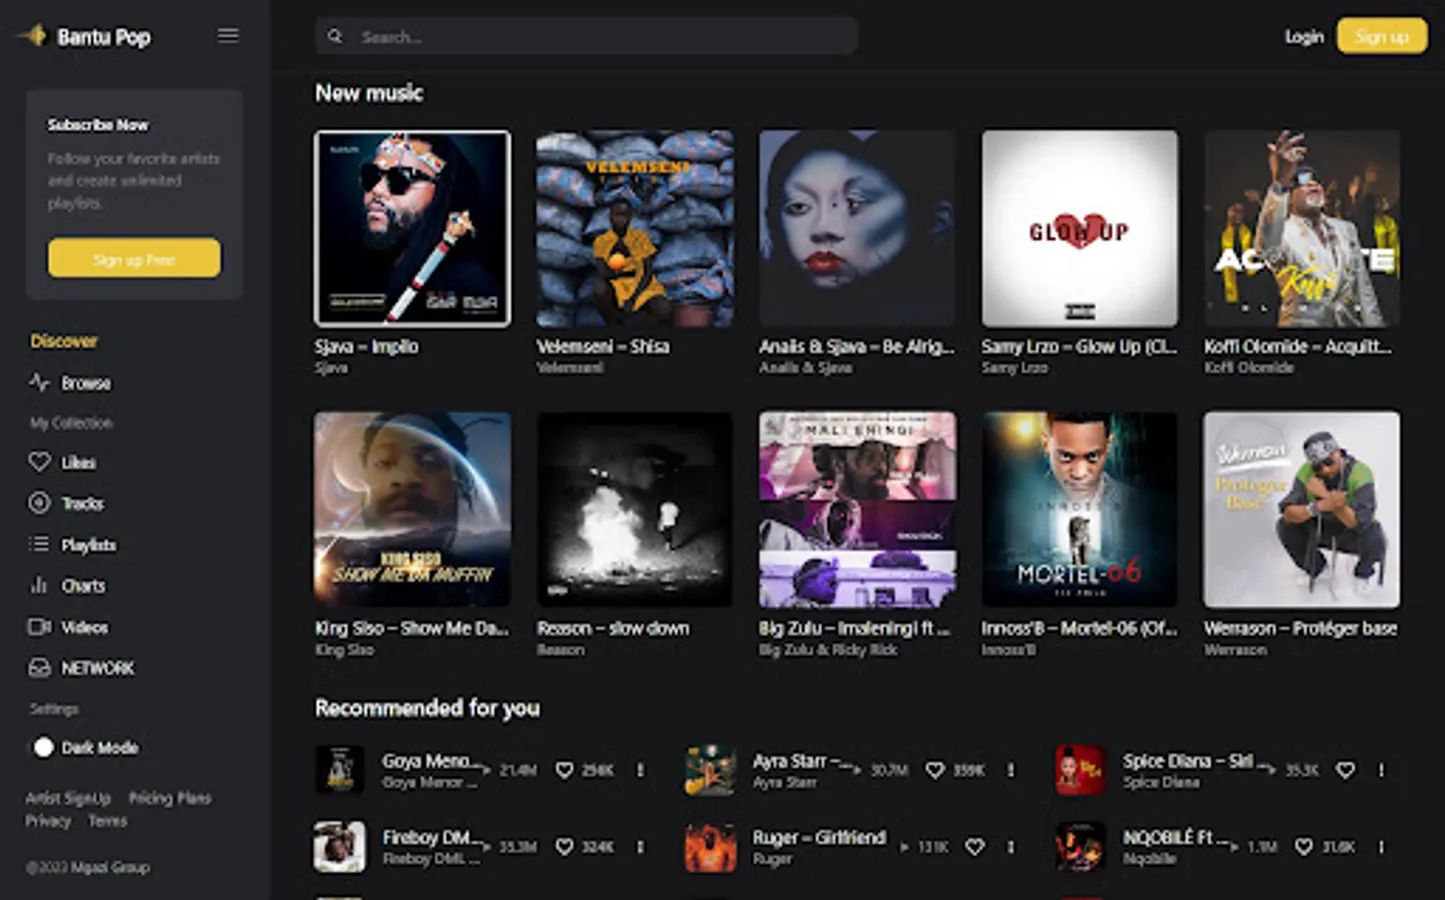This screenshot has height=900, width=1445.
Task: Open Ruger track thumbnail
Action: 710,847
